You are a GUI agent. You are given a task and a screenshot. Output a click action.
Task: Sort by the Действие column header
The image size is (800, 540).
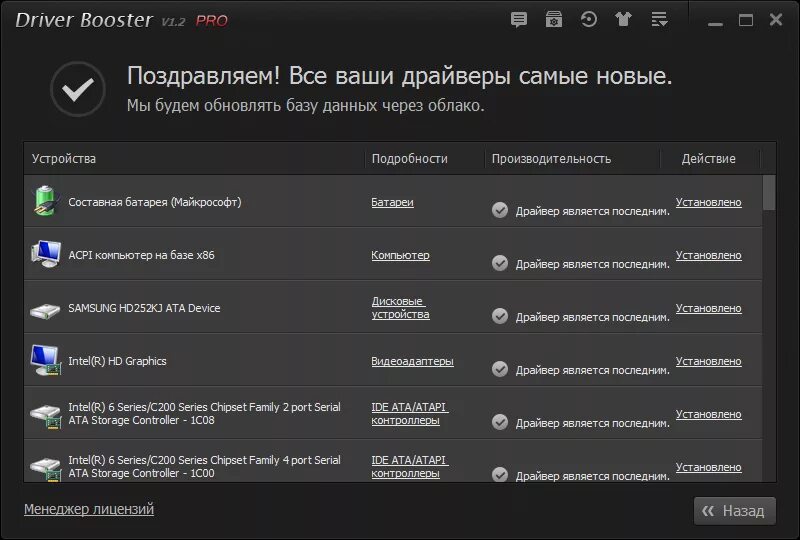point(709,159)
